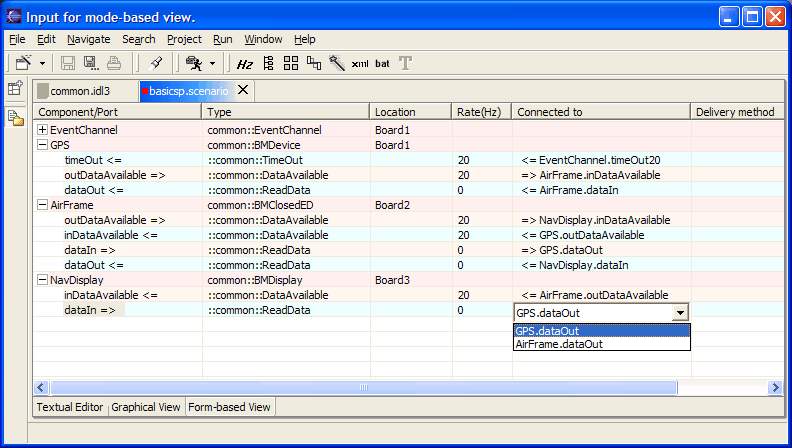Image resolution: width=792 pixels, height=448 pixels.
Task: Choose AirFrame.dataOut from the dropdown list
Action: tap(559, 344)
